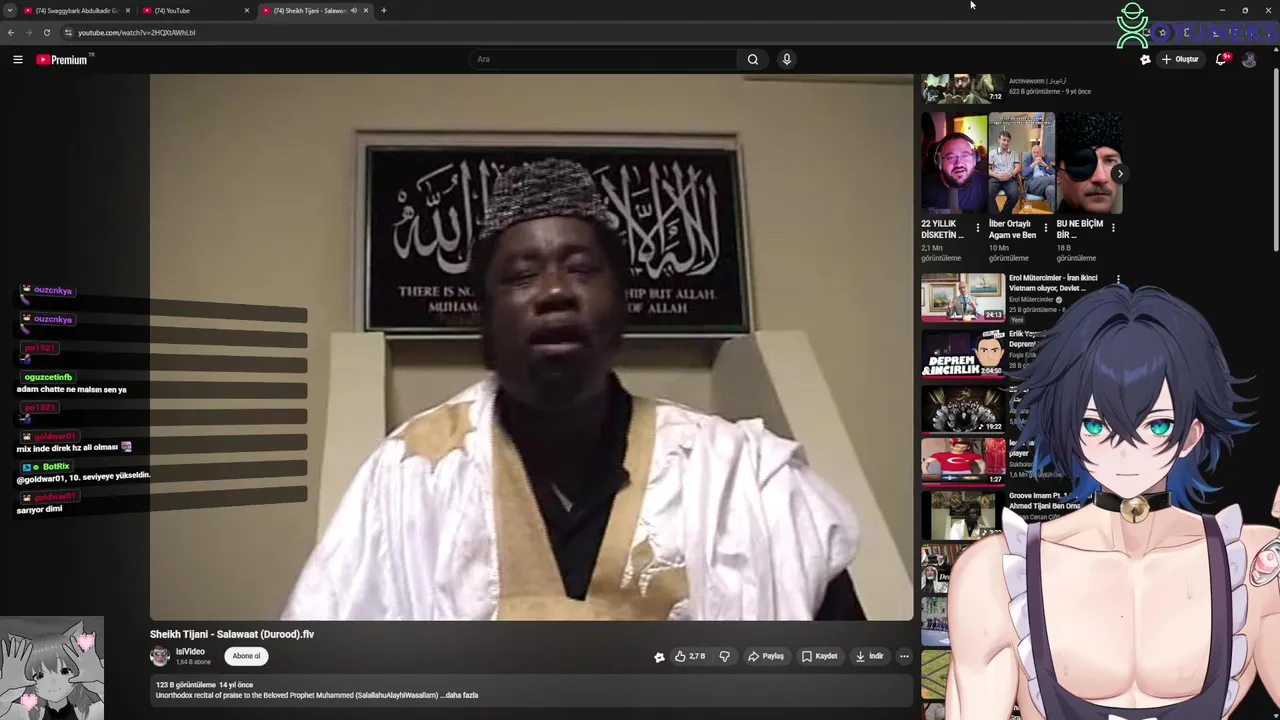Open the account avatar menu
1280x720 pixels.
pos(1249,60)
